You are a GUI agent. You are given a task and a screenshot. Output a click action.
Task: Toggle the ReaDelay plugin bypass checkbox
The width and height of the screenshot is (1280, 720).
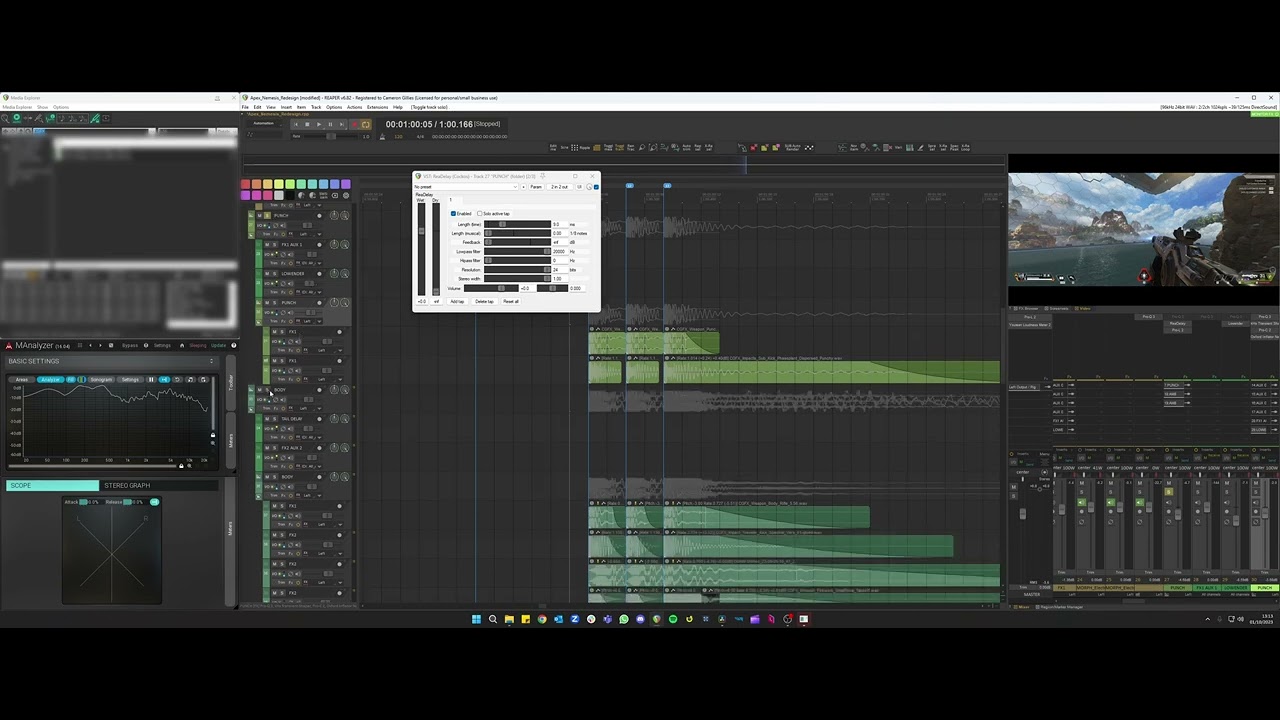(596, 187)
